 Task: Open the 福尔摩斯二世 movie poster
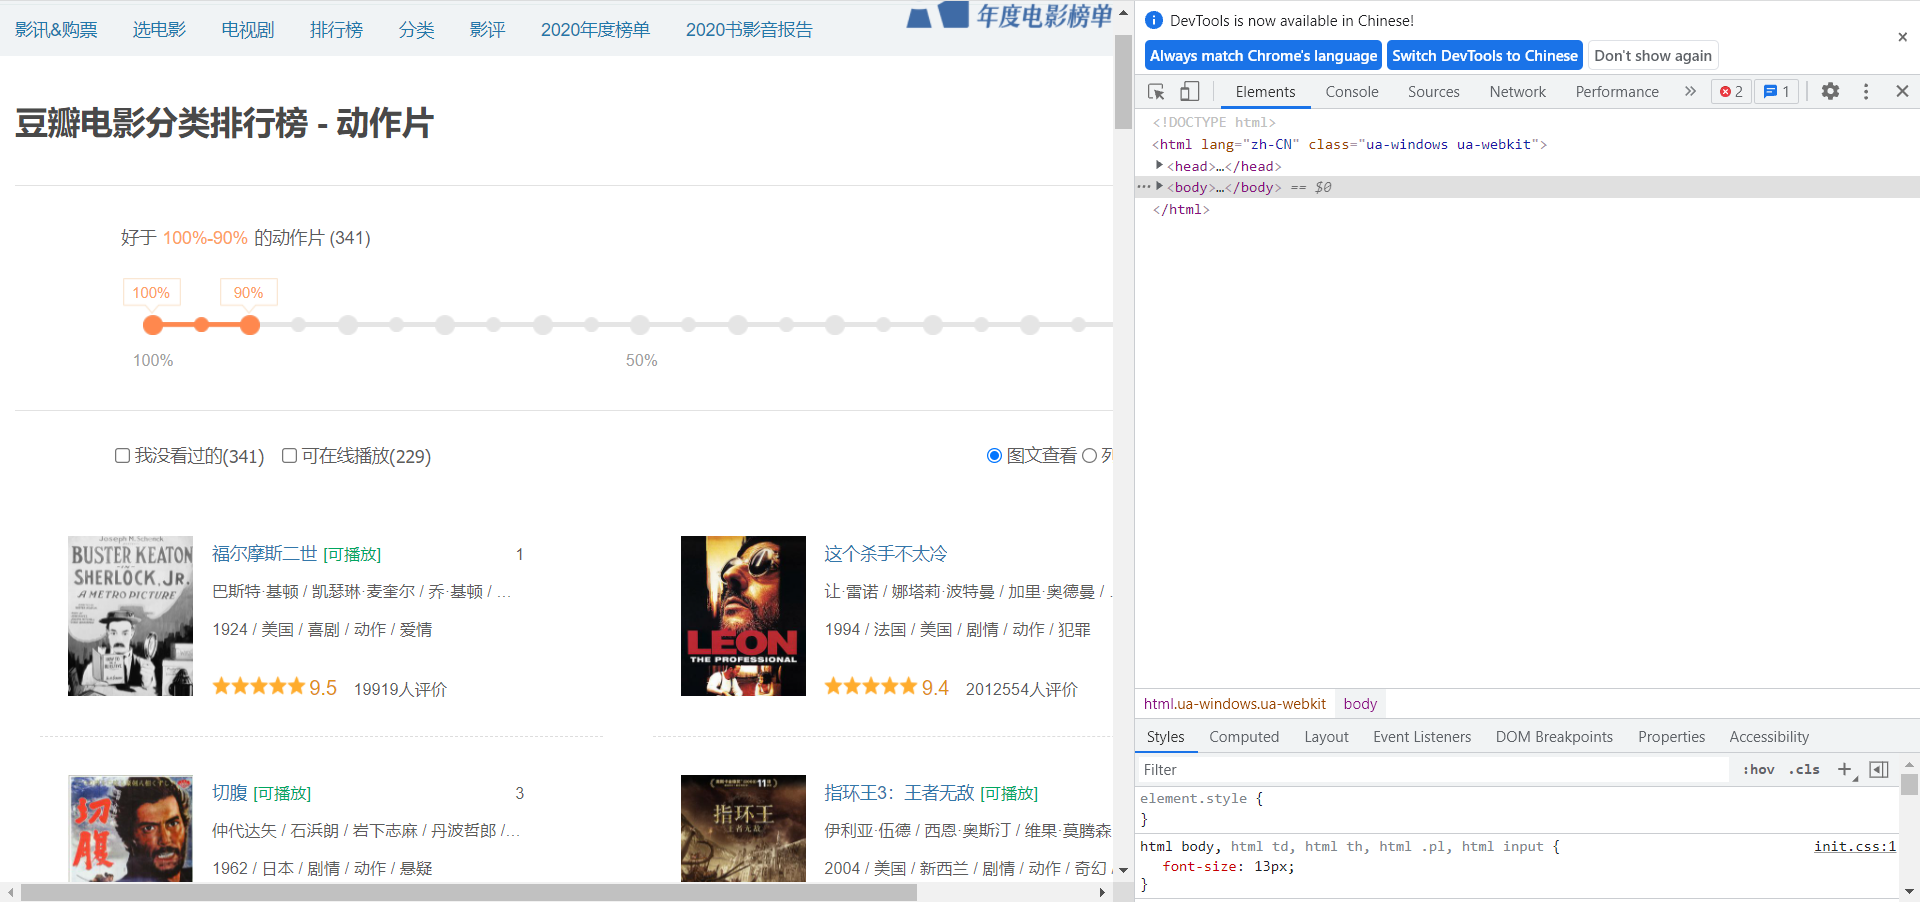(130, 616)
